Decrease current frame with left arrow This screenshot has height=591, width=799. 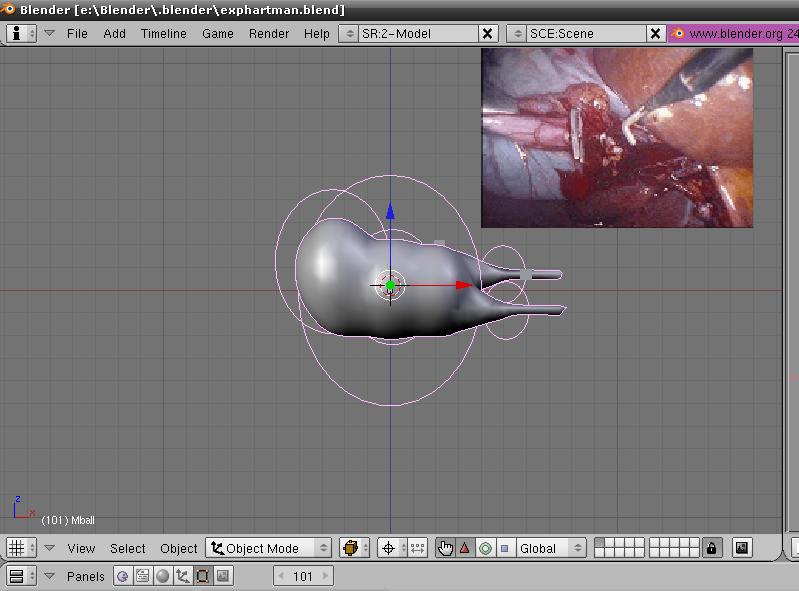tap(281, 576)
